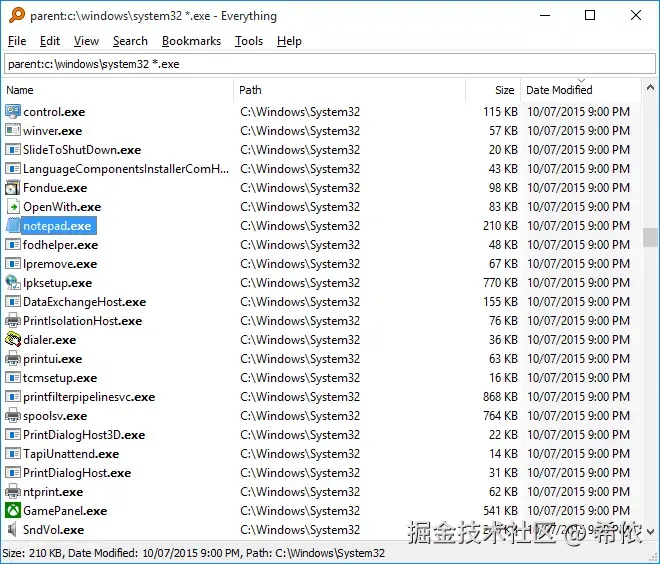Click the status bar file details text
Screen dimensions: 660x564
pos(194,553)
